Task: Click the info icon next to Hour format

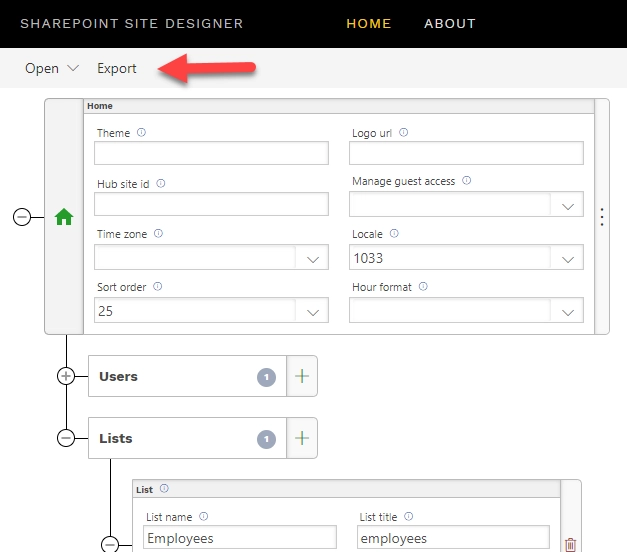Action: 423,286
